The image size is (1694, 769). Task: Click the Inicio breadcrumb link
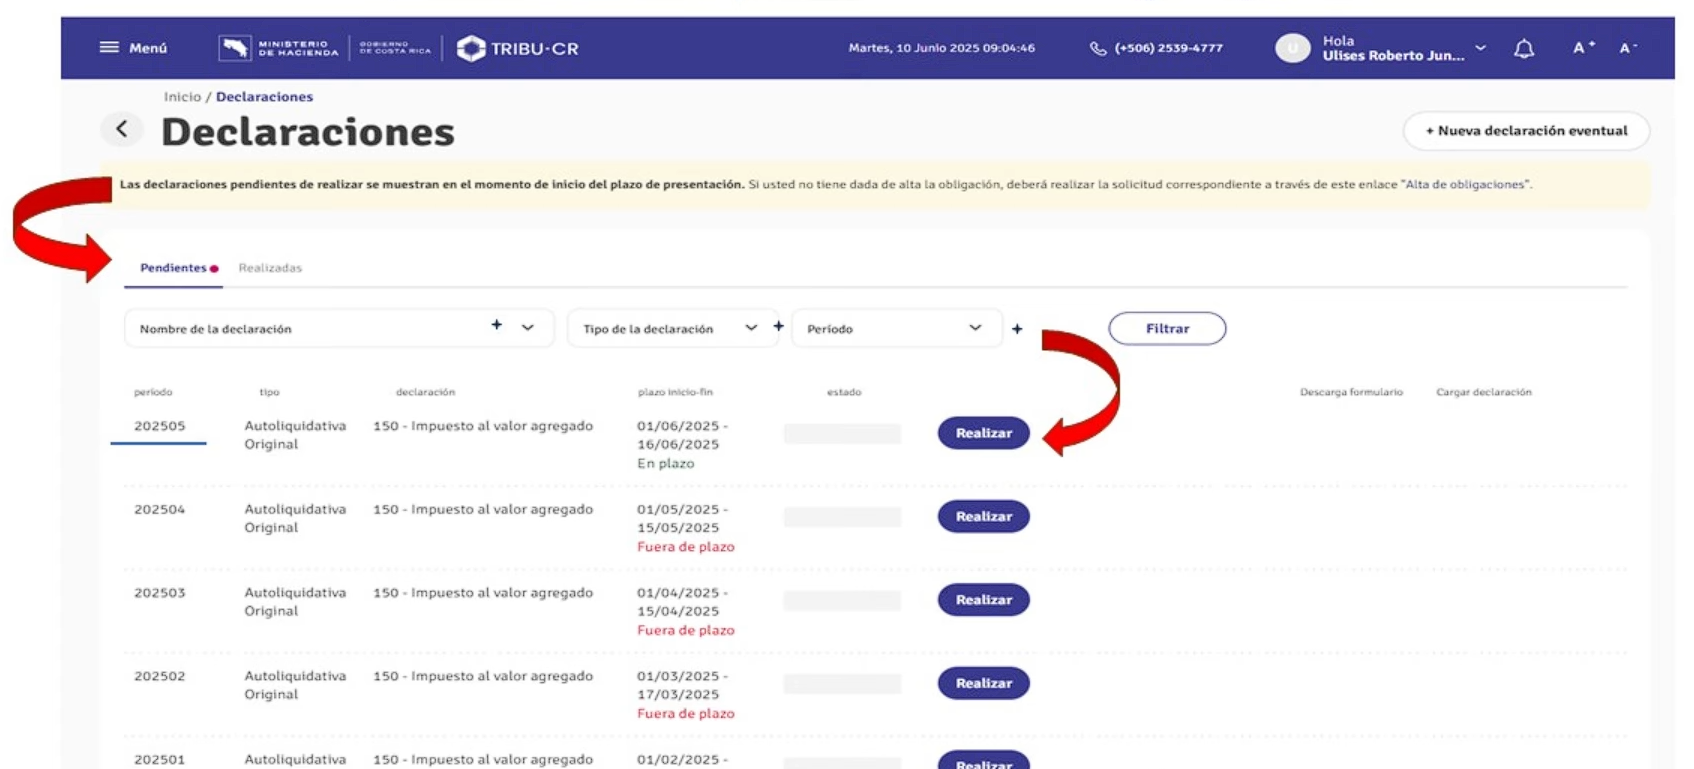pos(182,97)
